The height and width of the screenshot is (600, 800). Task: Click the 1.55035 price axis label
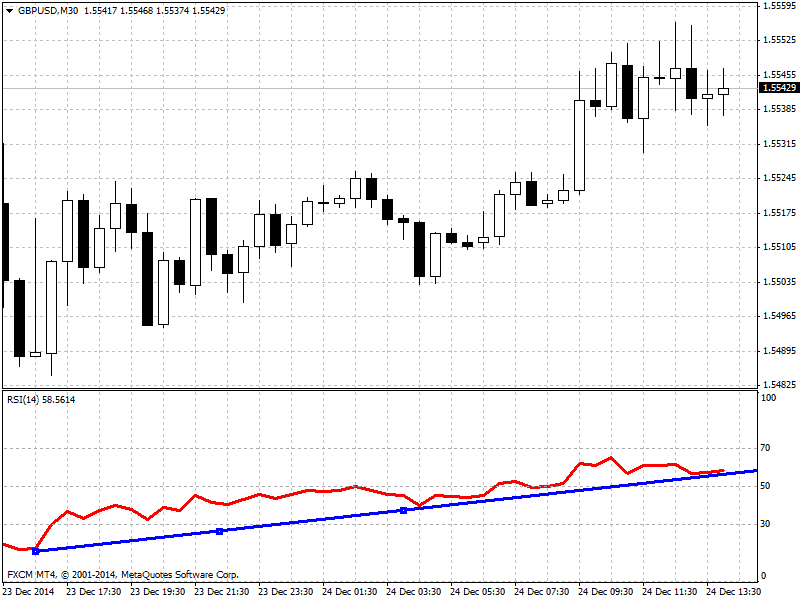[779, 282]
